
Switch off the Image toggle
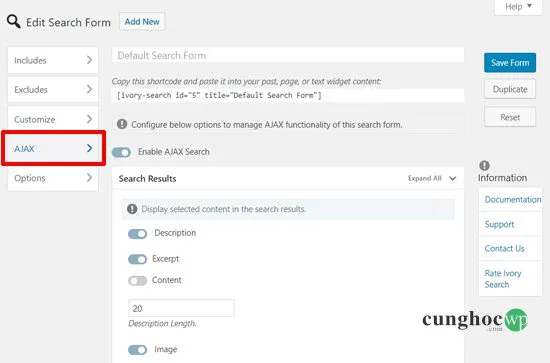(138, 350)
